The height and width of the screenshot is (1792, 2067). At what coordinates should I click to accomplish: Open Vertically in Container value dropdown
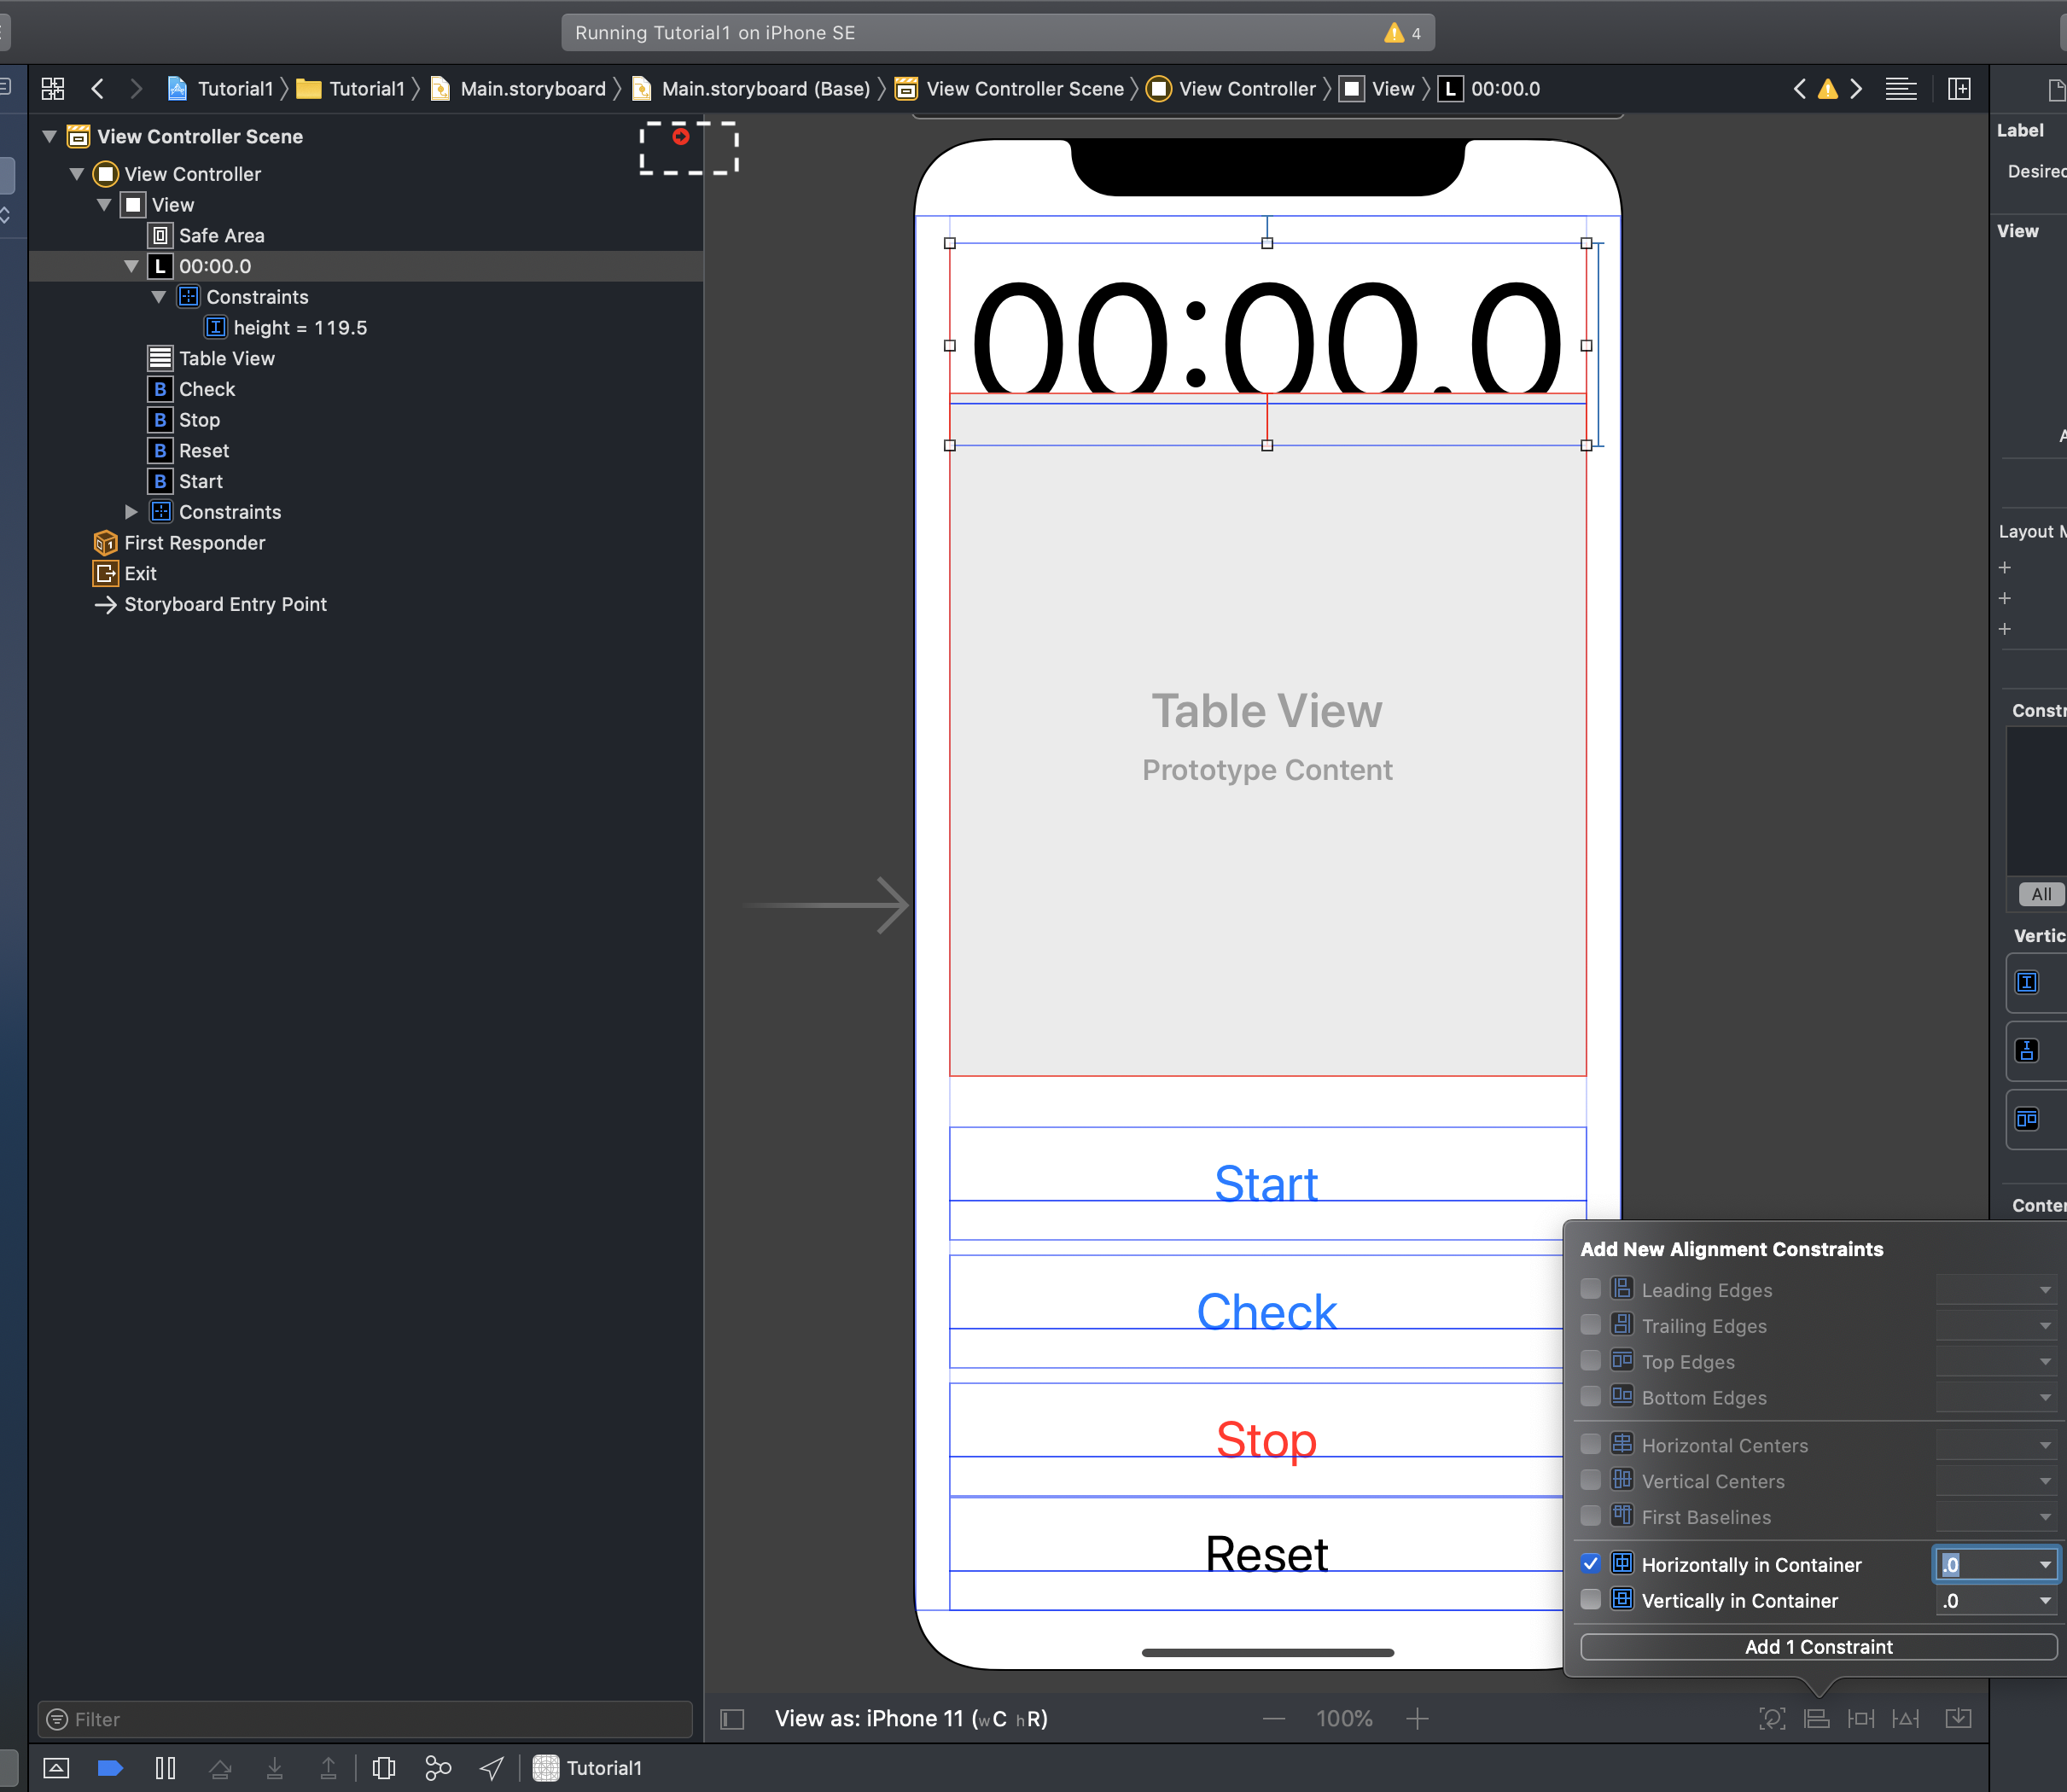tap(2045, 1600)
